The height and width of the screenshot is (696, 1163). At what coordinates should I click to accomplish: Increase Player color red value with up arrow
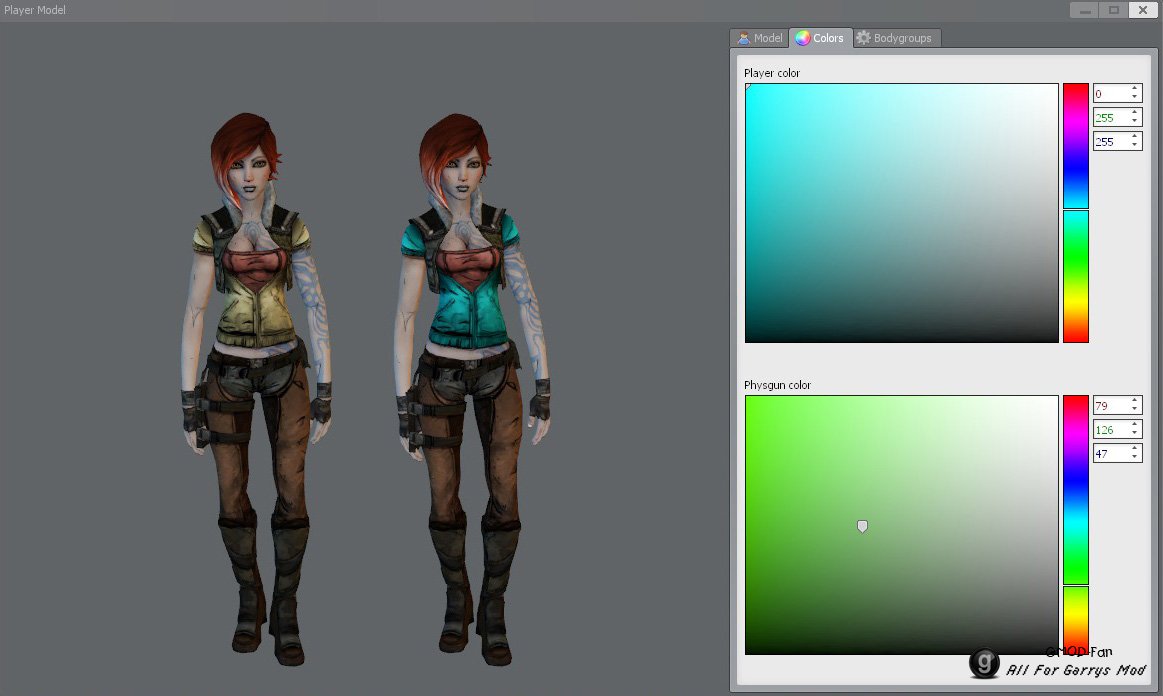pyautogui.click(x=1135, y=89)
